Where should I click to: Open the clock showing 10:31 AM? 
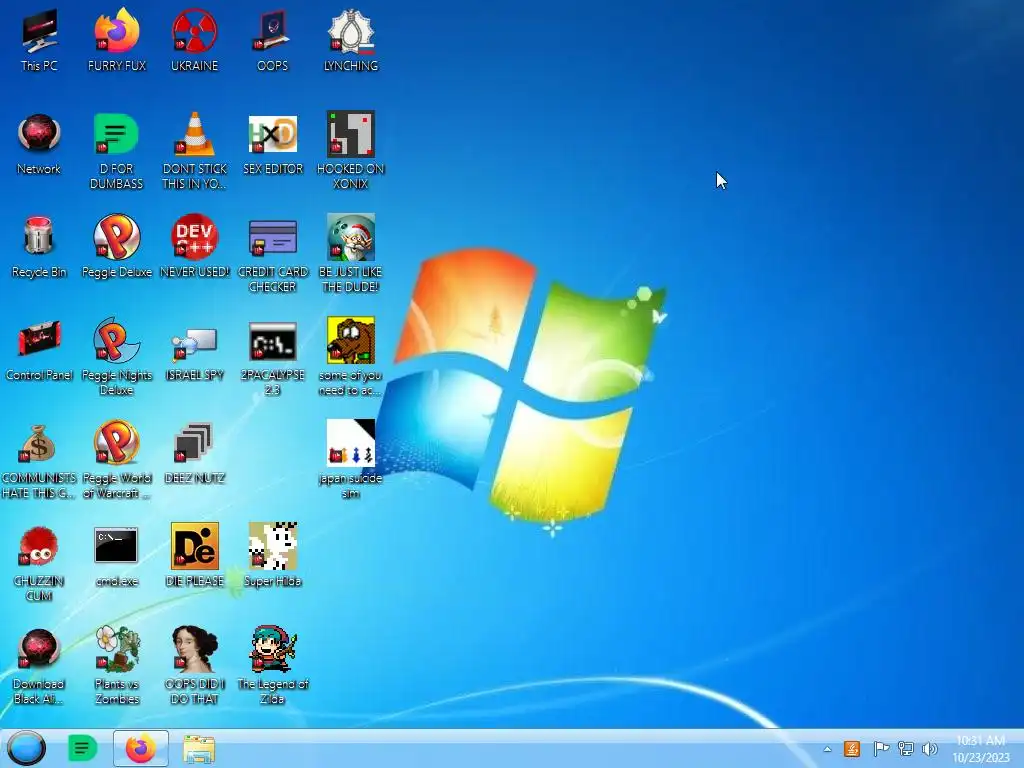980,748
